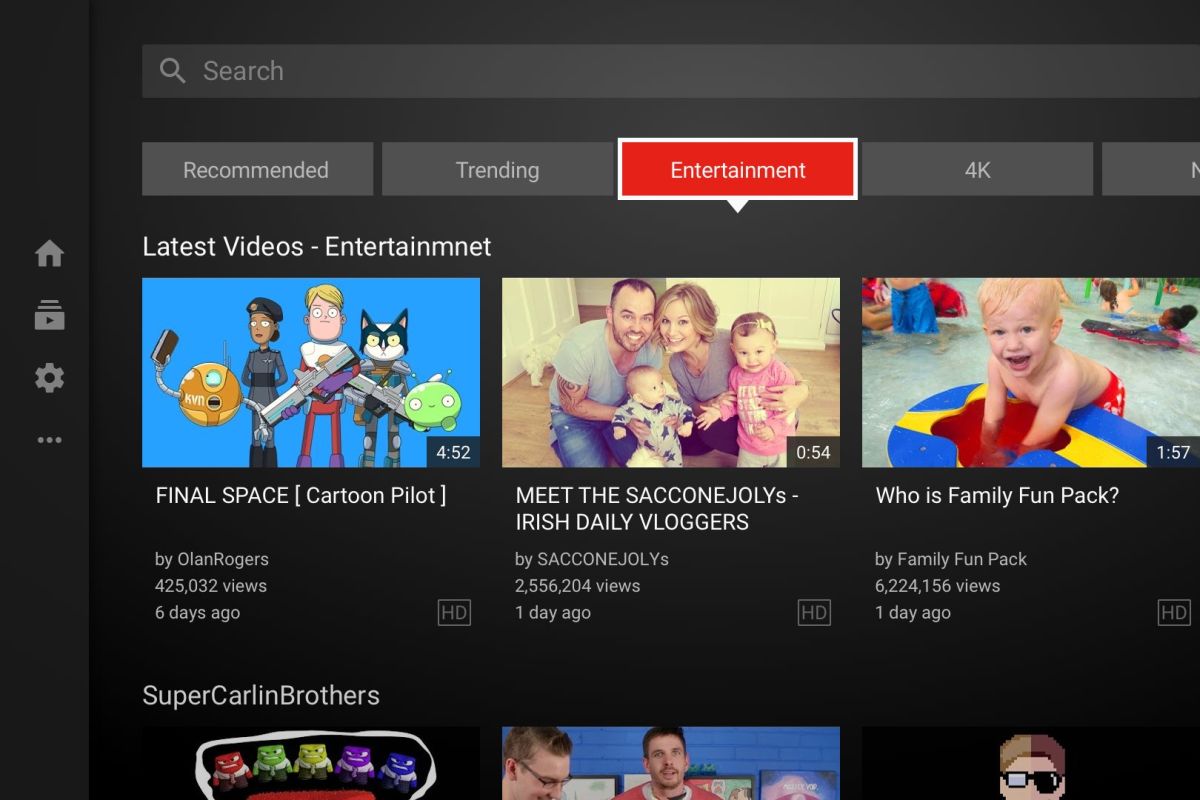Click HD badge on SACCONEJOLYs video

click(x=814, y=613)
